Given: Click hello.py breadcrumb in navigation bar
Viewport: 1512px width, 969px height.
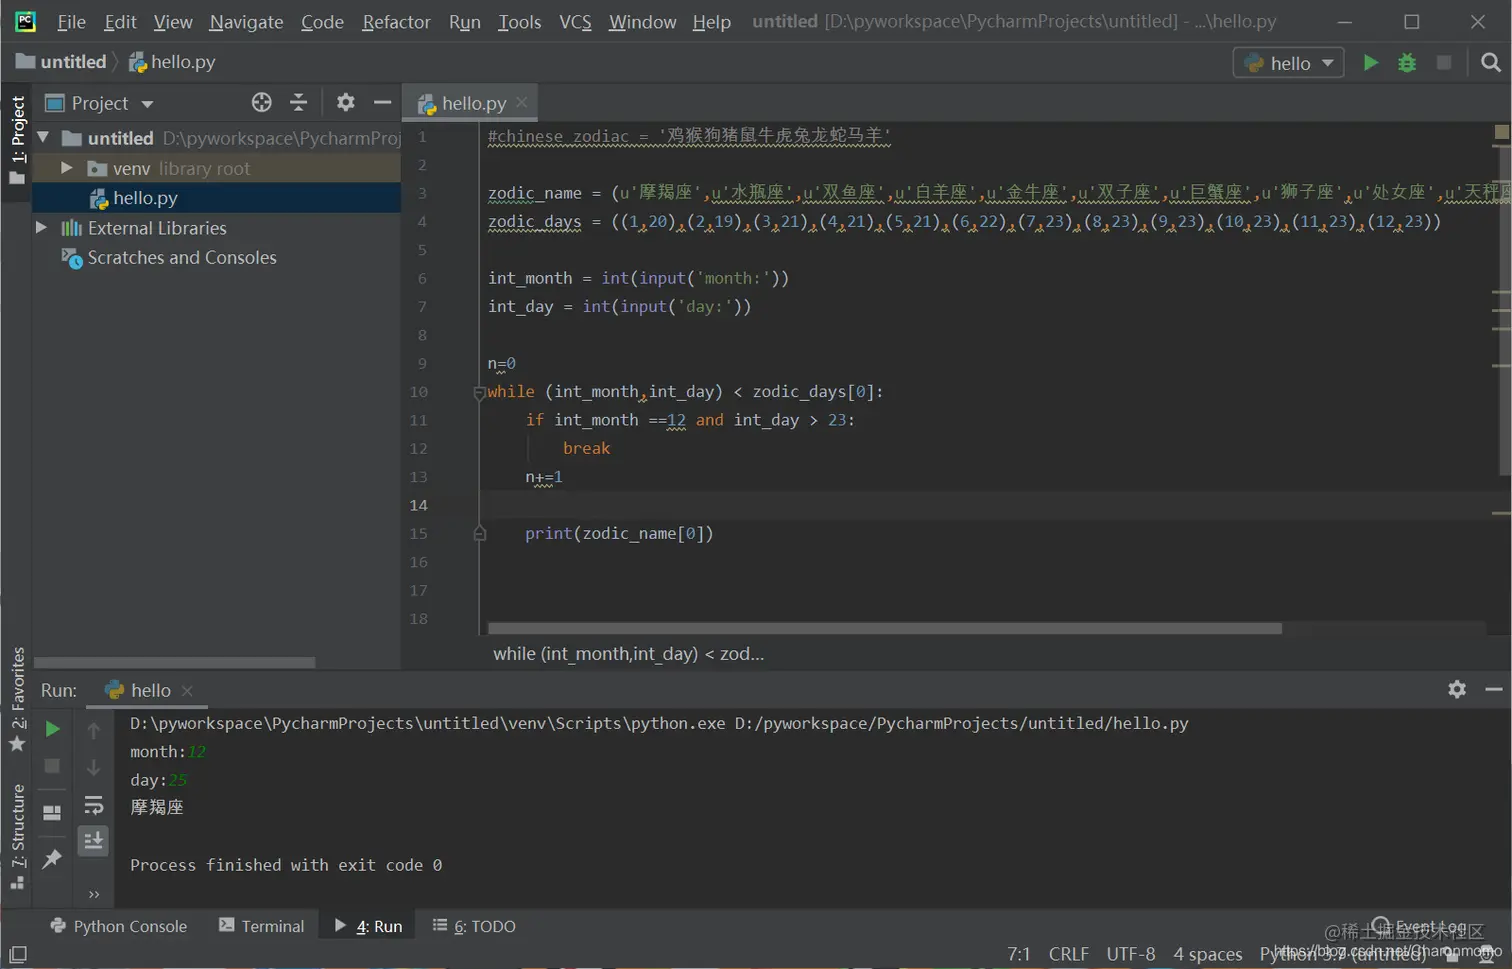Looking at the screenshot, I should coord(172,62).
